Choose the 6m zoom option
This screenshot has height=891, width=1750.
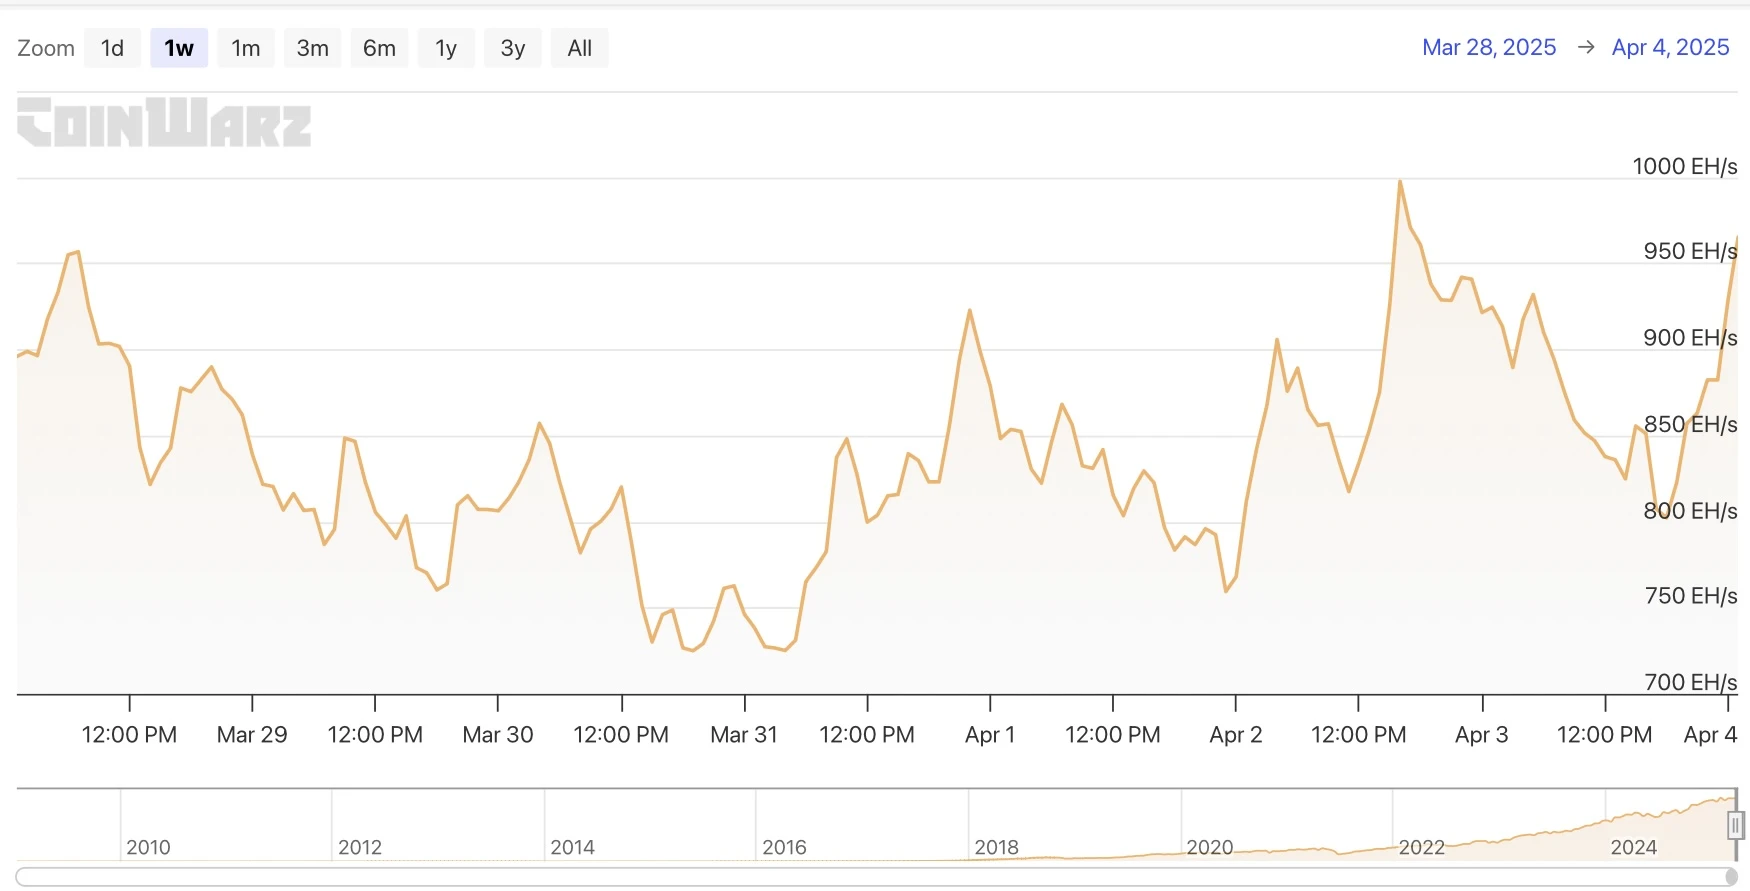tap(379, 48)
